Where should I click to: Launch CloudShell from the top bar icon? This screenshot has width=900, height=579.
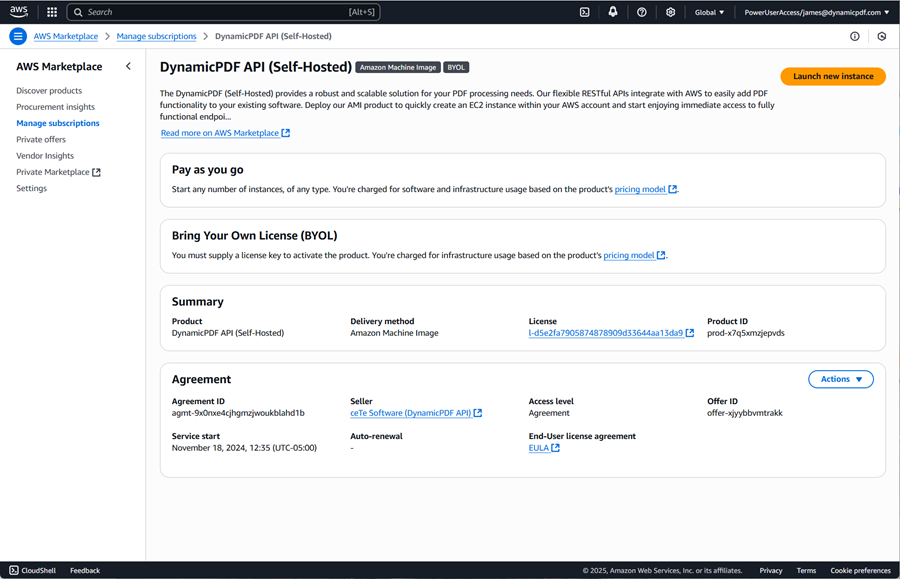(584, 12)
